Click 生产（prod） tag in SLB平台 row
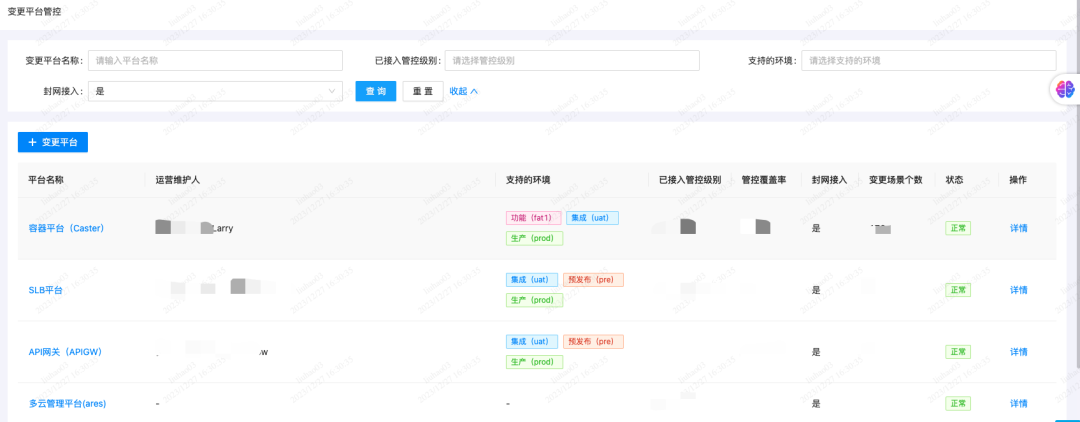Image resolution: width=1080 pixels, height=422 pixels. (x=534, y=300)
